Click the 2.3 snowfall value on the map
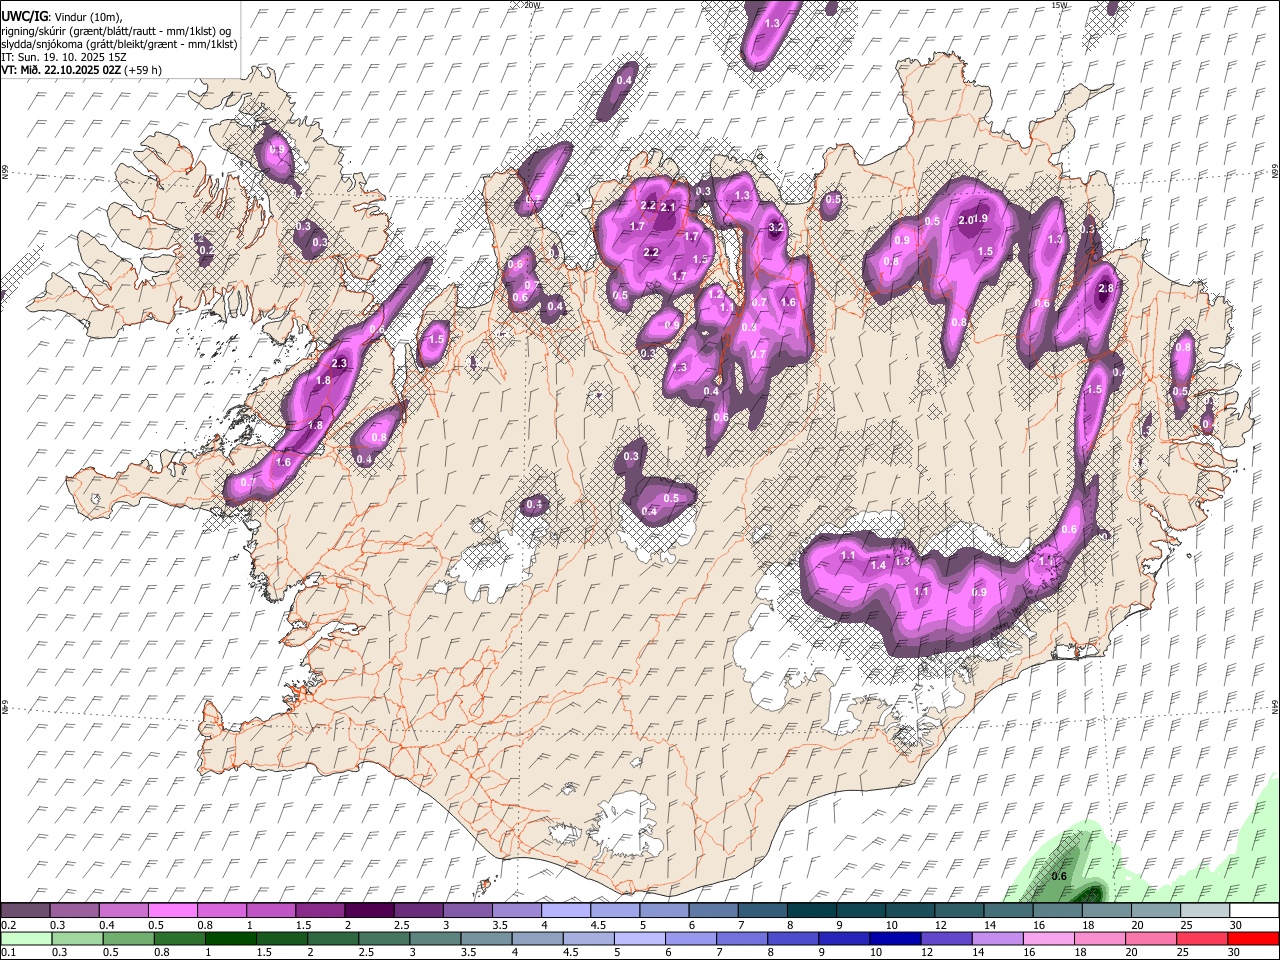This screenshot has height=960, width=1280. coord(339,363)
